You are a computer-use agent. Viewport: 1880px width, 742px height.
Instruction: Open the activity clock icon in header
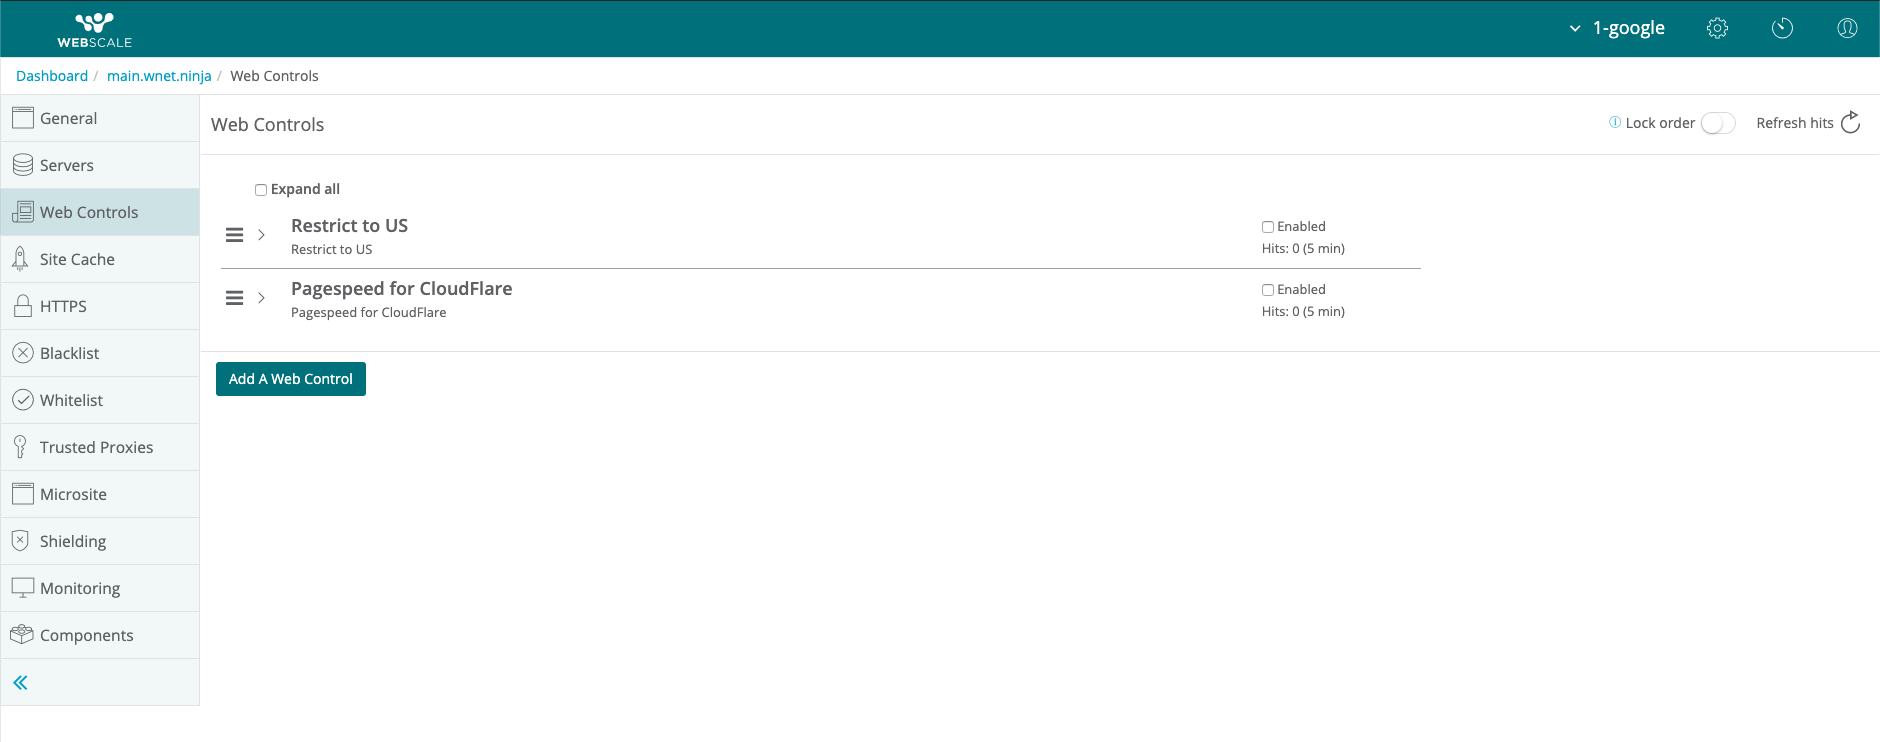click(x=1782, y=28)
